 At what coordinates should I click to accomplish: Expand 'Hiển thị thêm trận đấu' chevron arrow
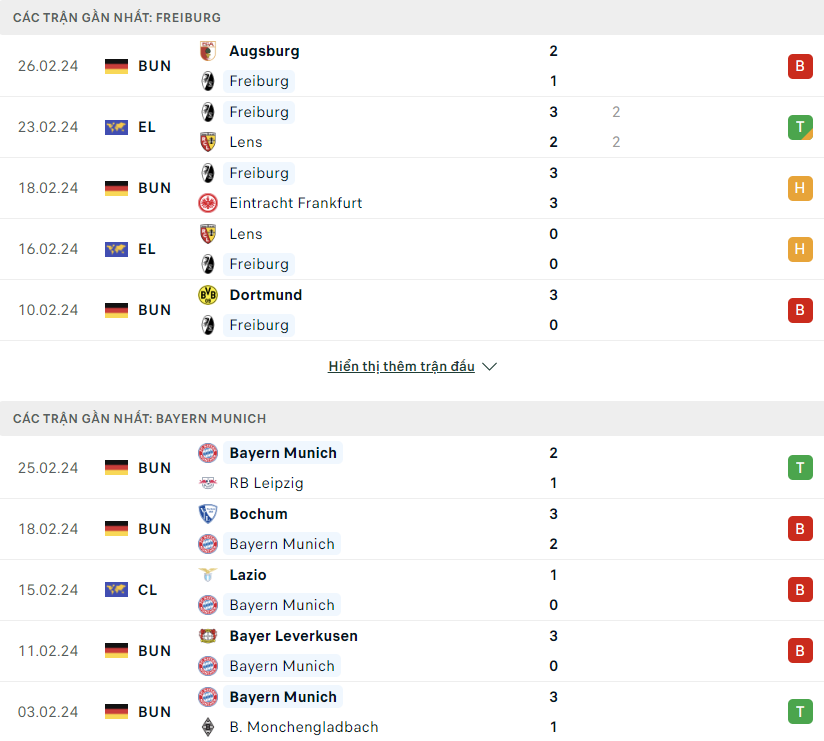(489, 367)
